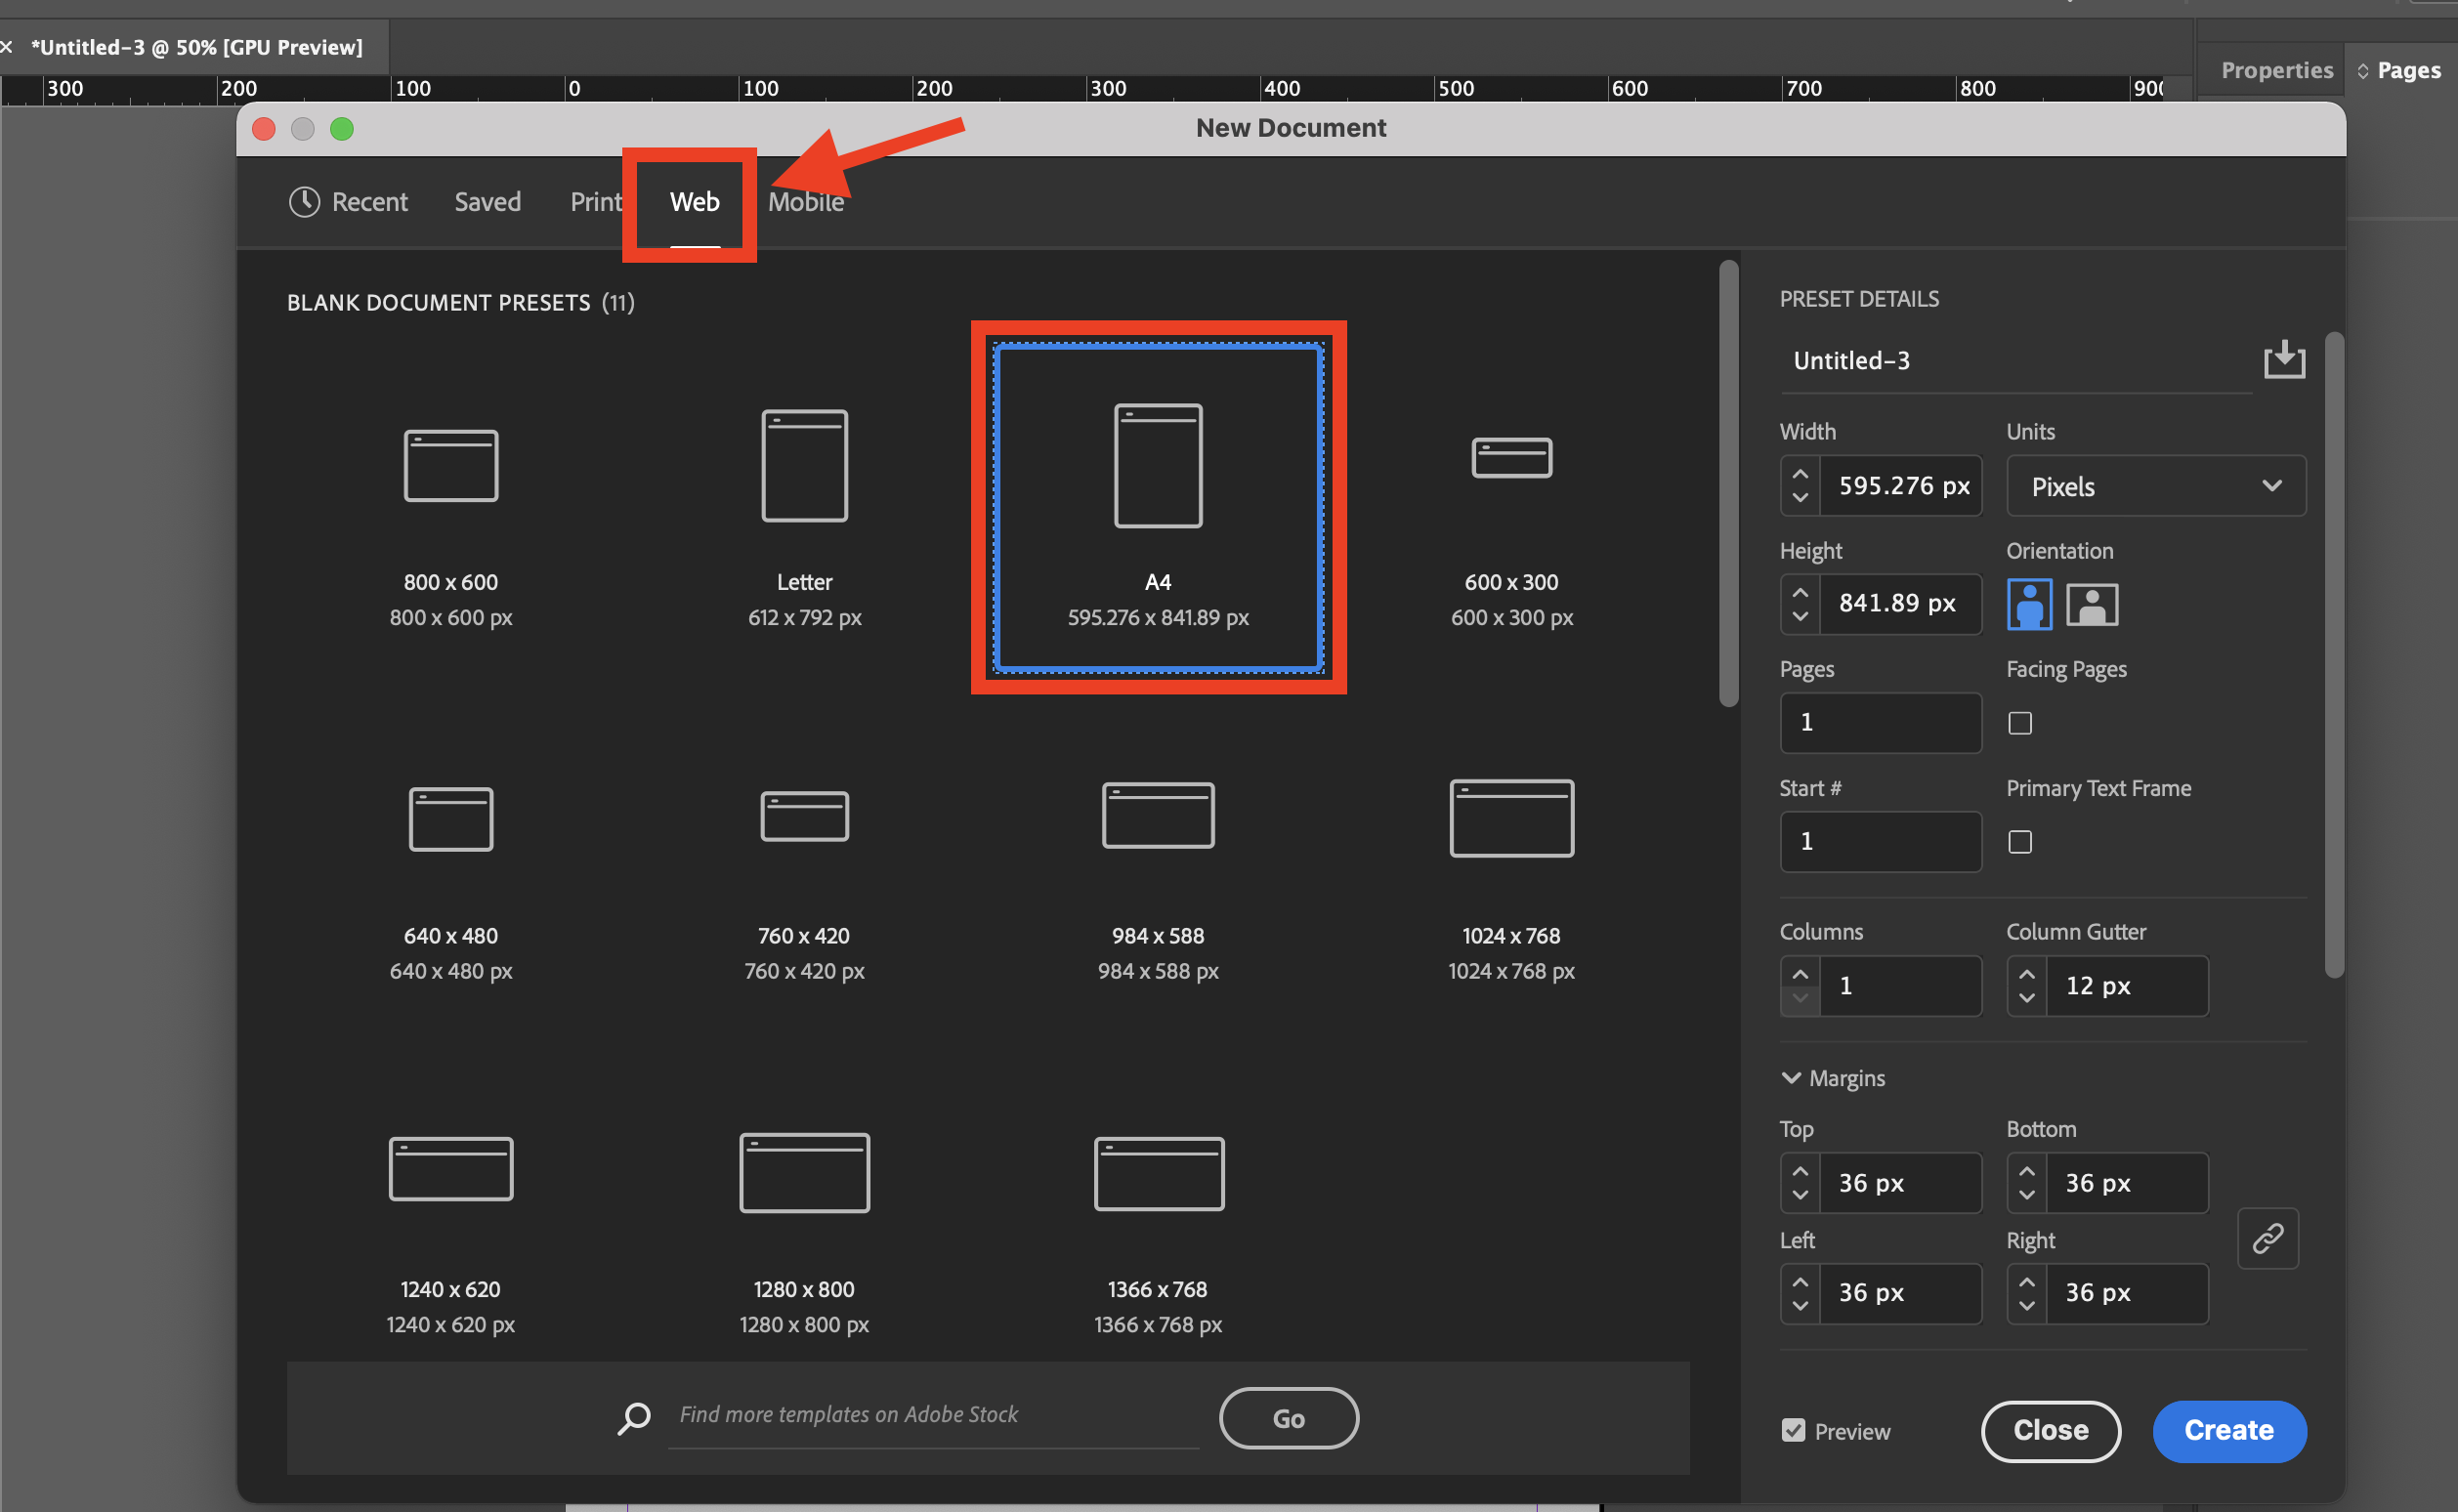Pick the 1024 x 768 preset icon
Screen dimensions: 2458x1512
[x=1510, y=818]
